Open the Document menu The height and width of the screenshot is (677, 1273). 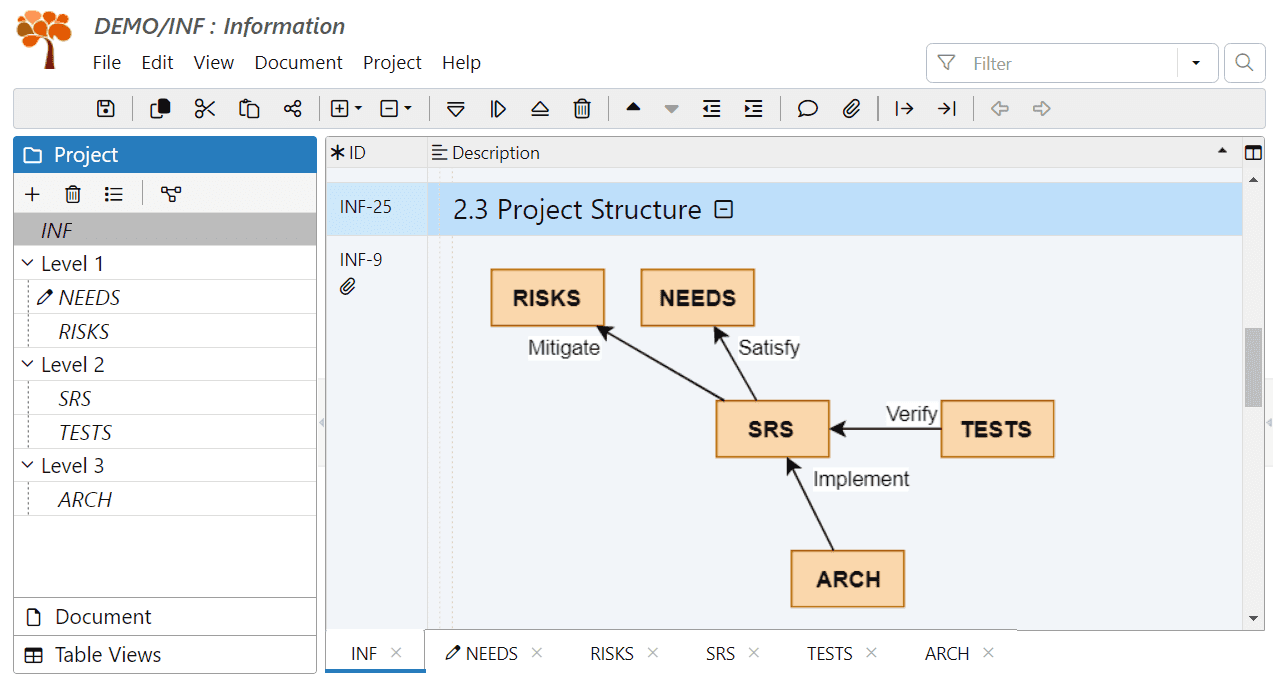[298, 62]
